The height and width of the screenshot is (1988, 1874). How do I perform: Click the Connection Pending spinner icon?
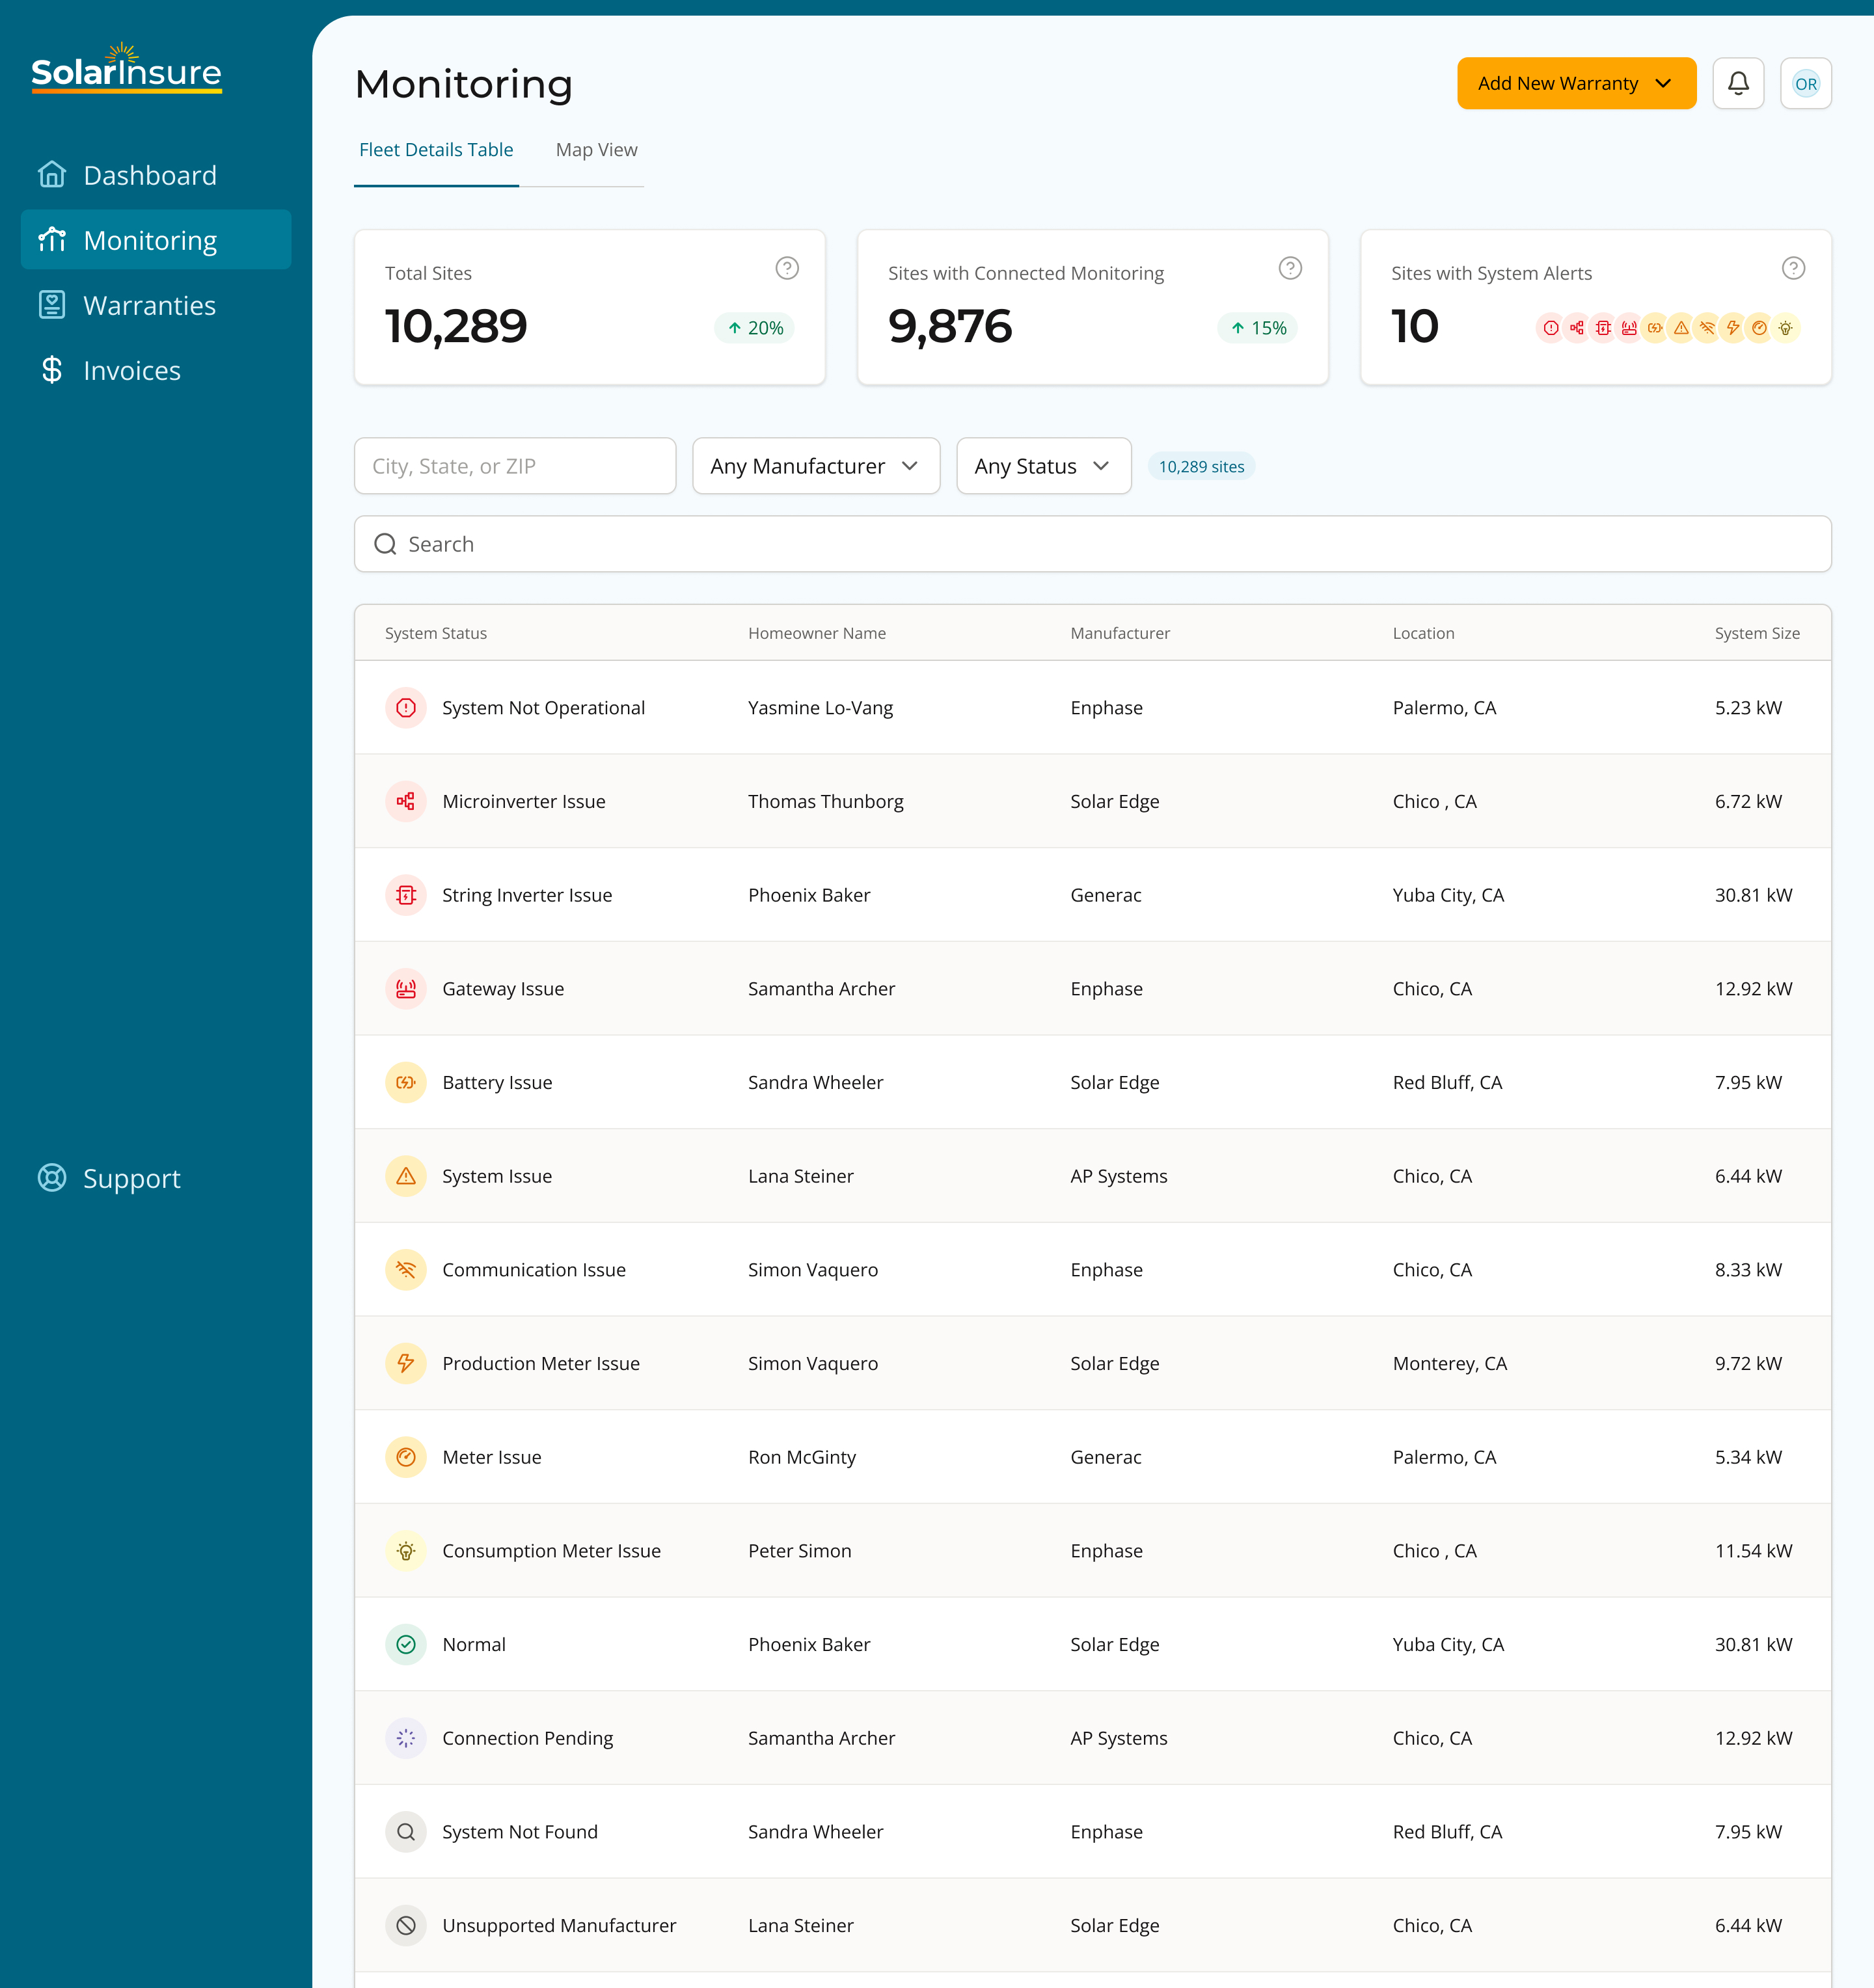[x=406, y=1738]
